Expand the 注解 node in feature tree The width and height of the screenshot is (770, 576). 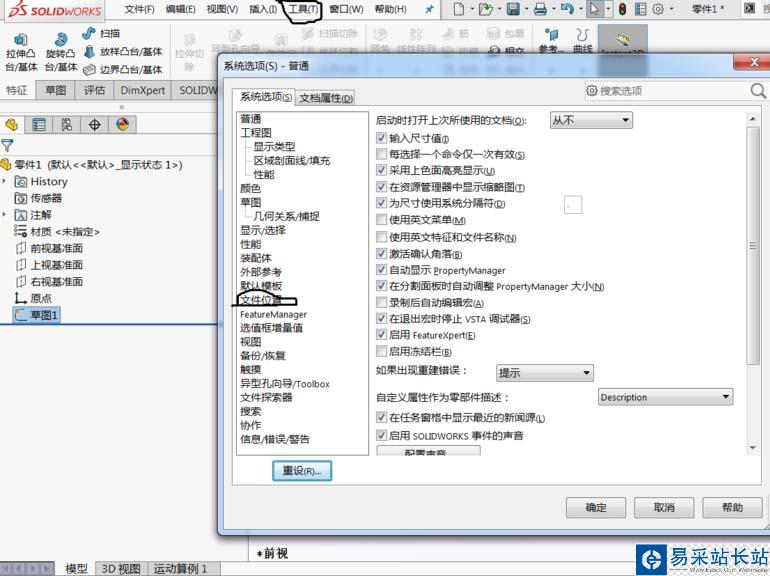pyautogui.click(x=4, y=215)
